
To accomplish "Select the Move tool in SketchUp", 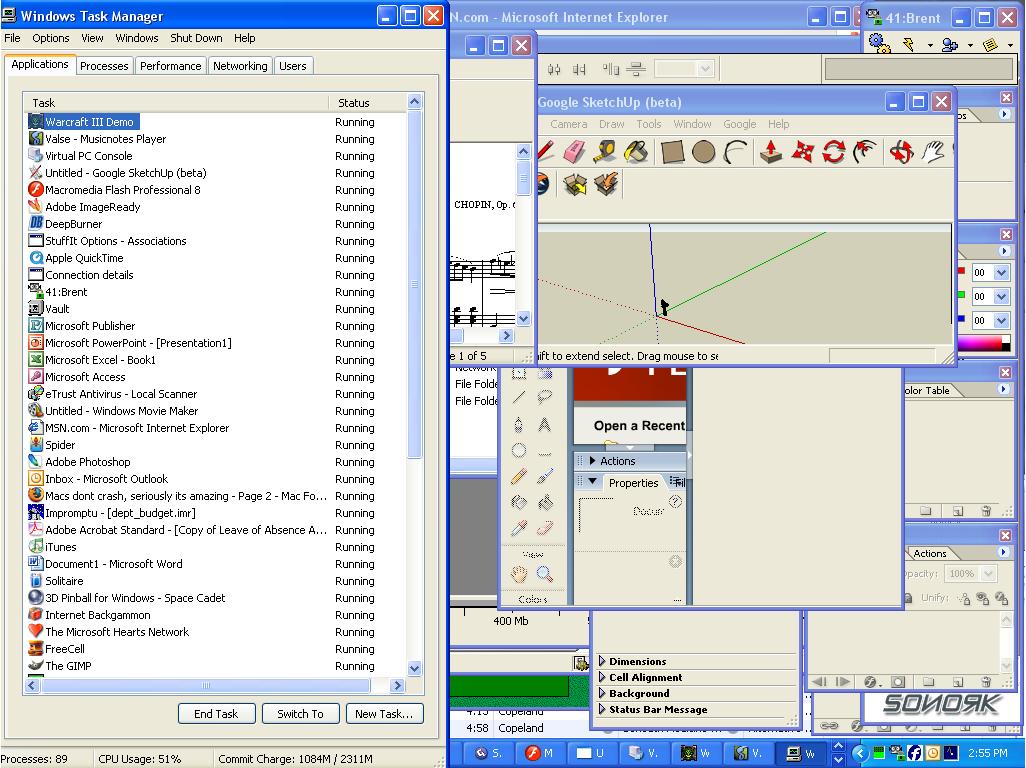I will [x=802, y=152].
